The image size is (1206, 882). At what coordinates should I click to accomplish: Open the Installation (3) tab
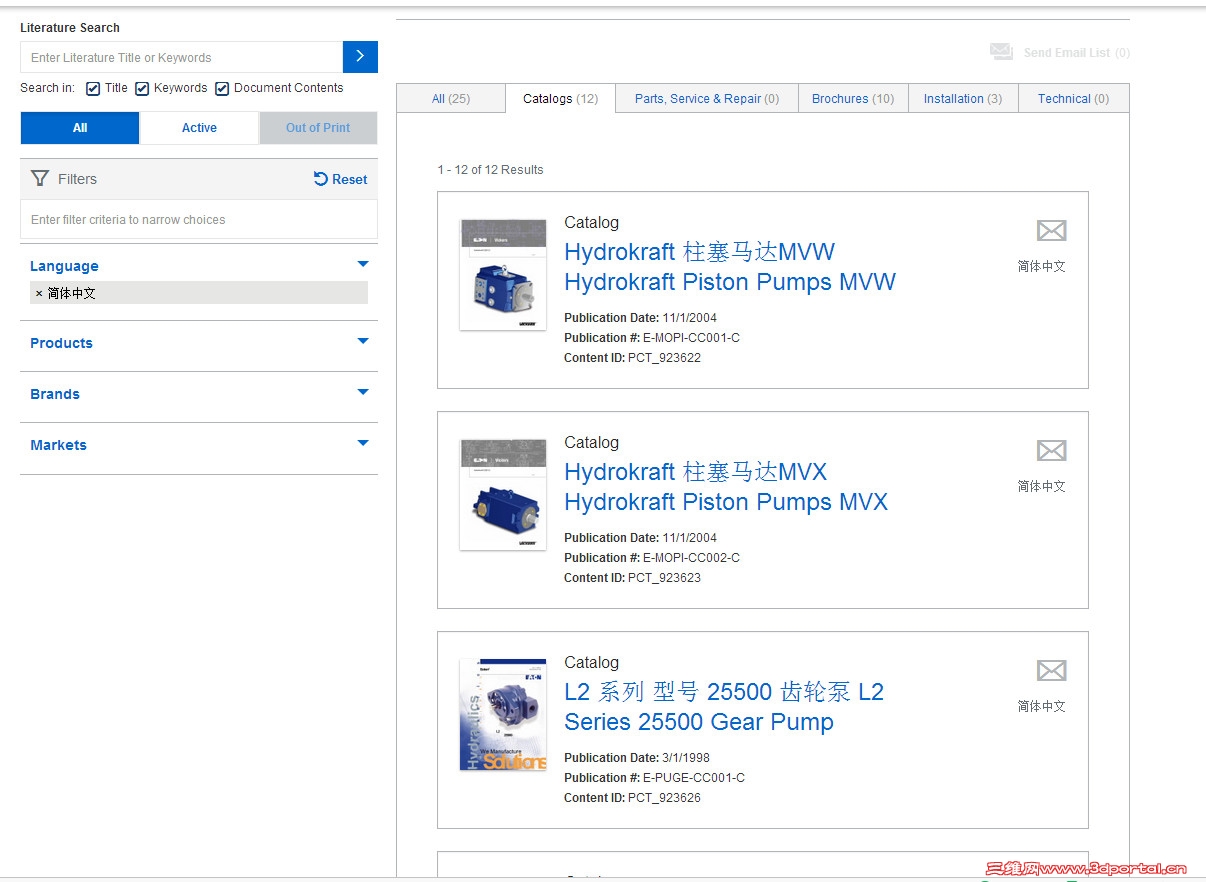(963, 98)
